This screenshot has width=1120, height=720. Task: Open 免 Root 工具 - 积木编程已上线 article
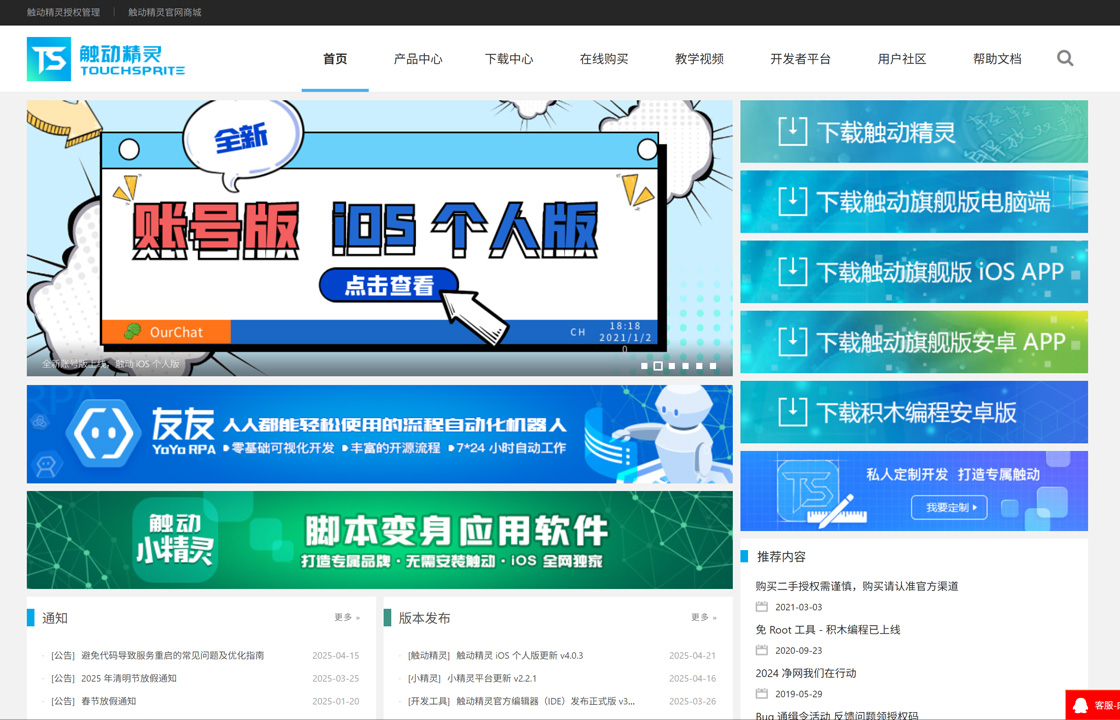[828, 630]
